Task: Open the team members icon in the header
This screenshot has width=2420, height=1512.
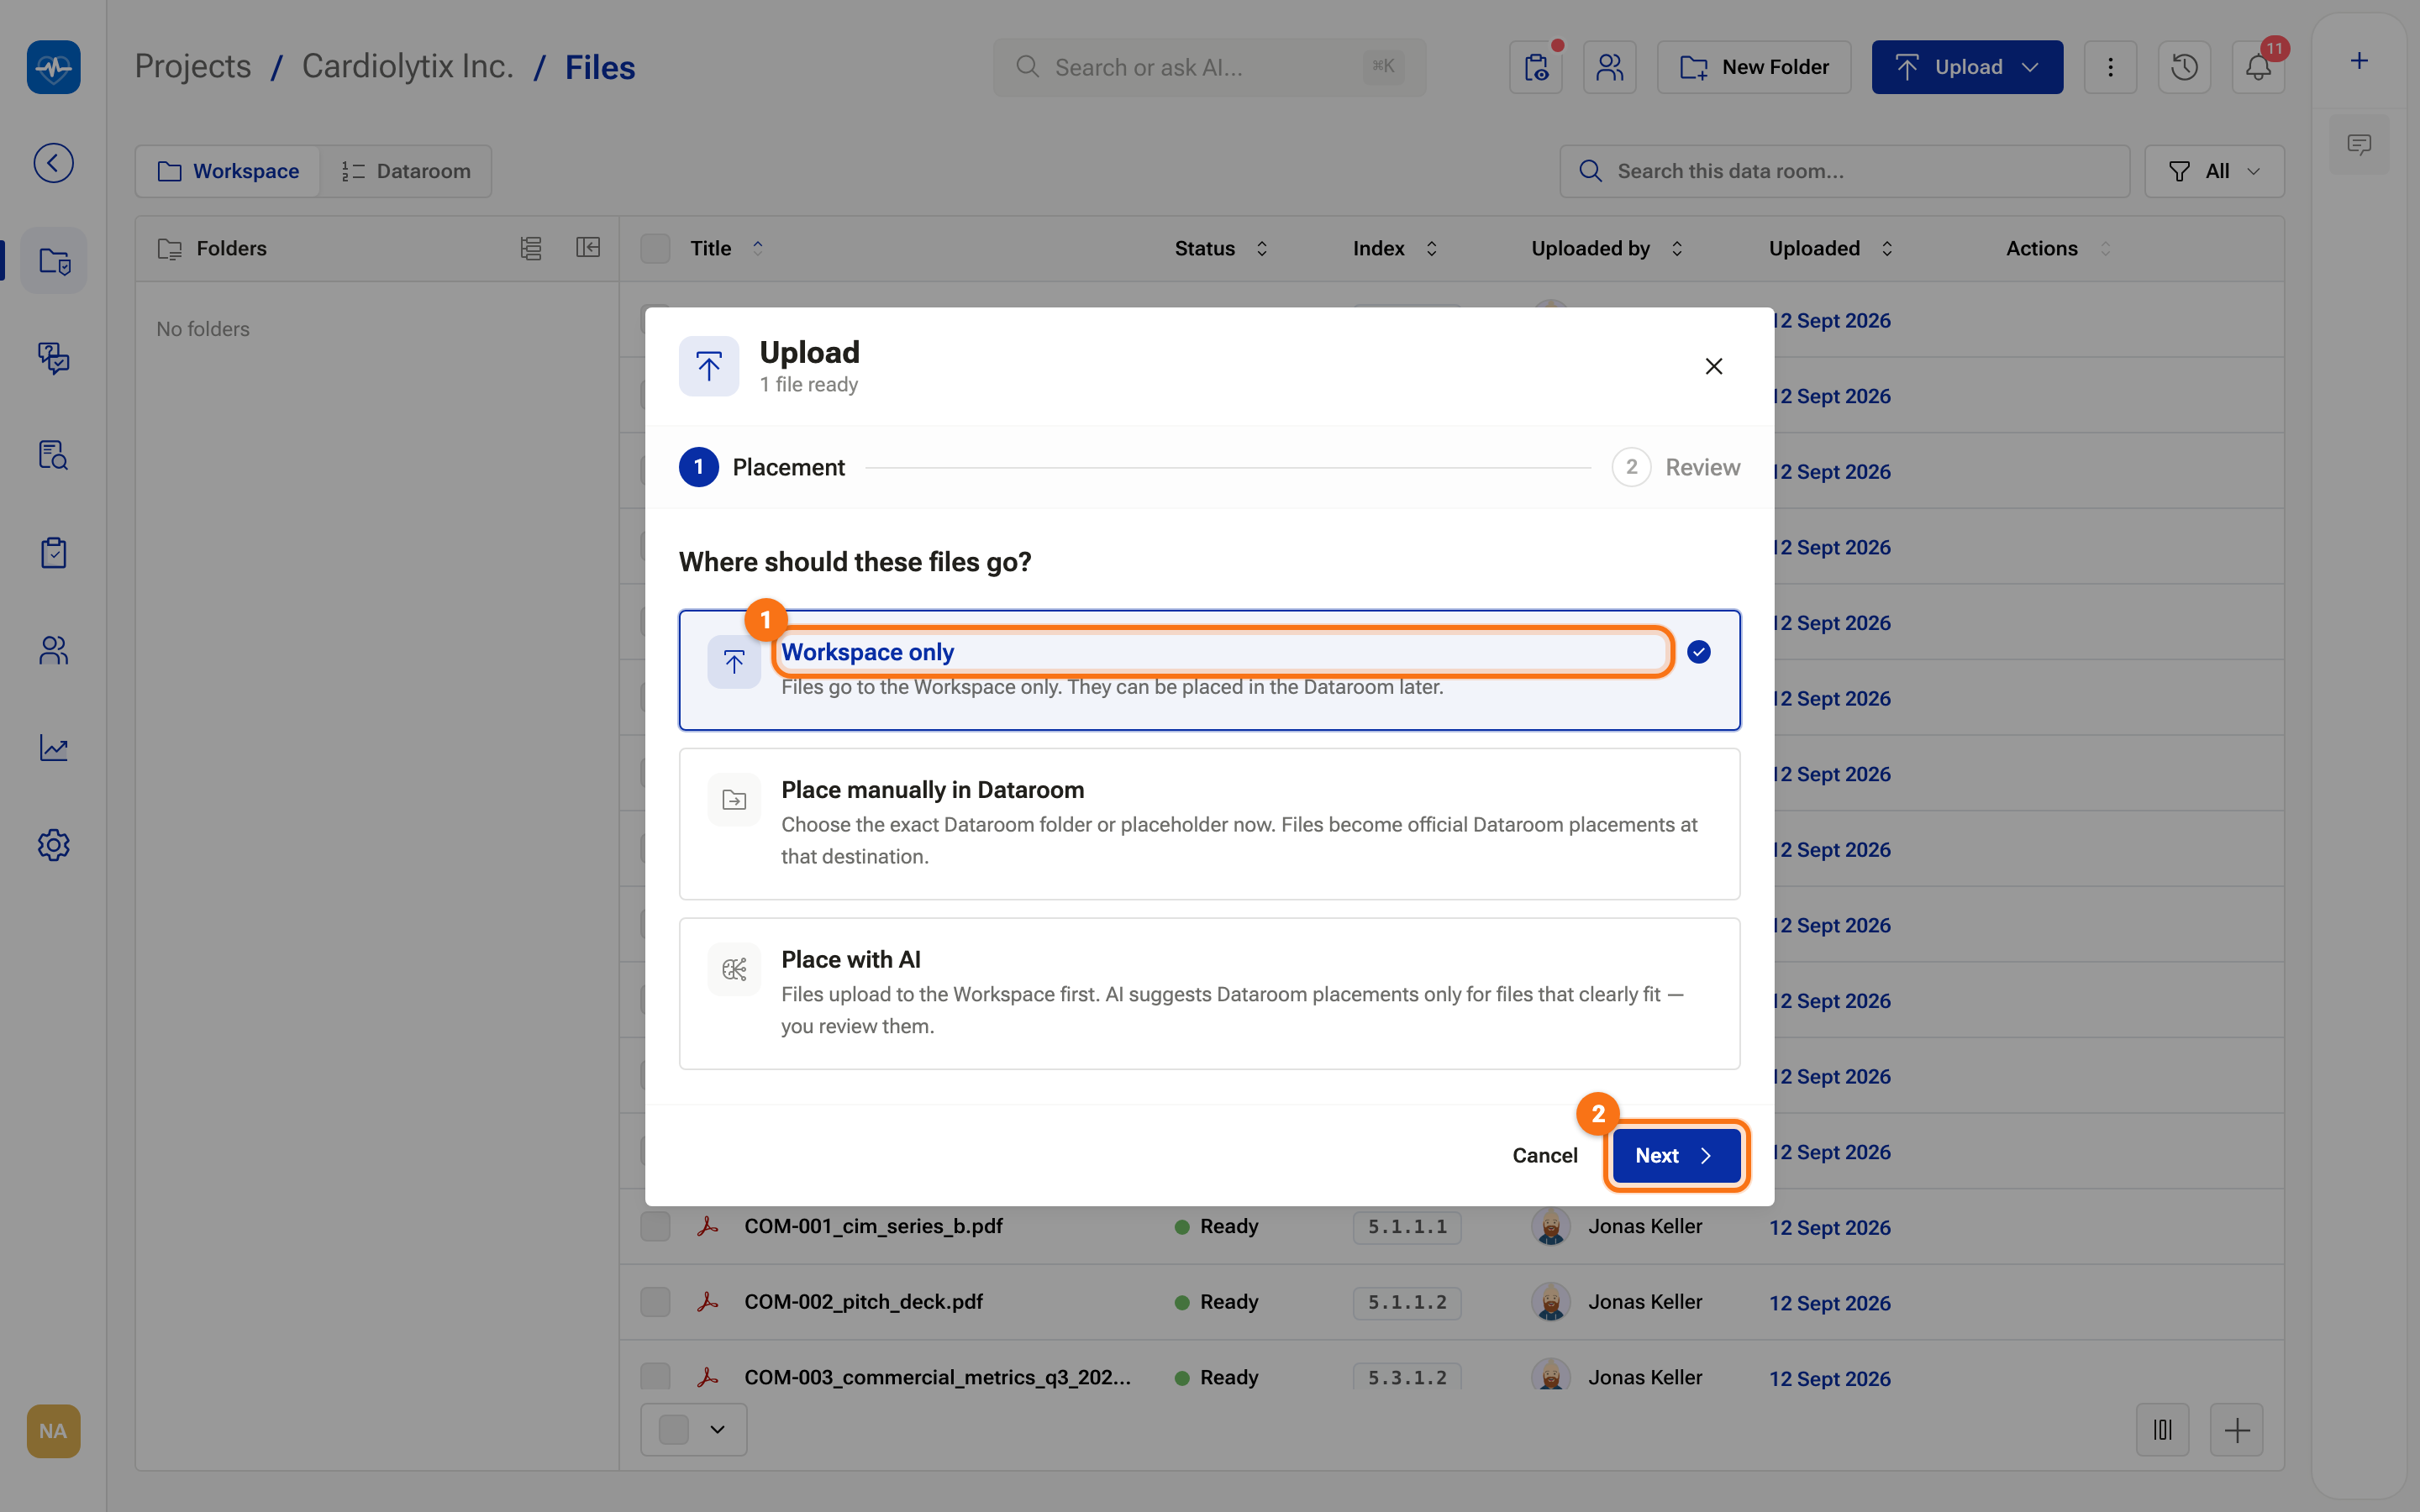Action: (x=1610, y=67)
